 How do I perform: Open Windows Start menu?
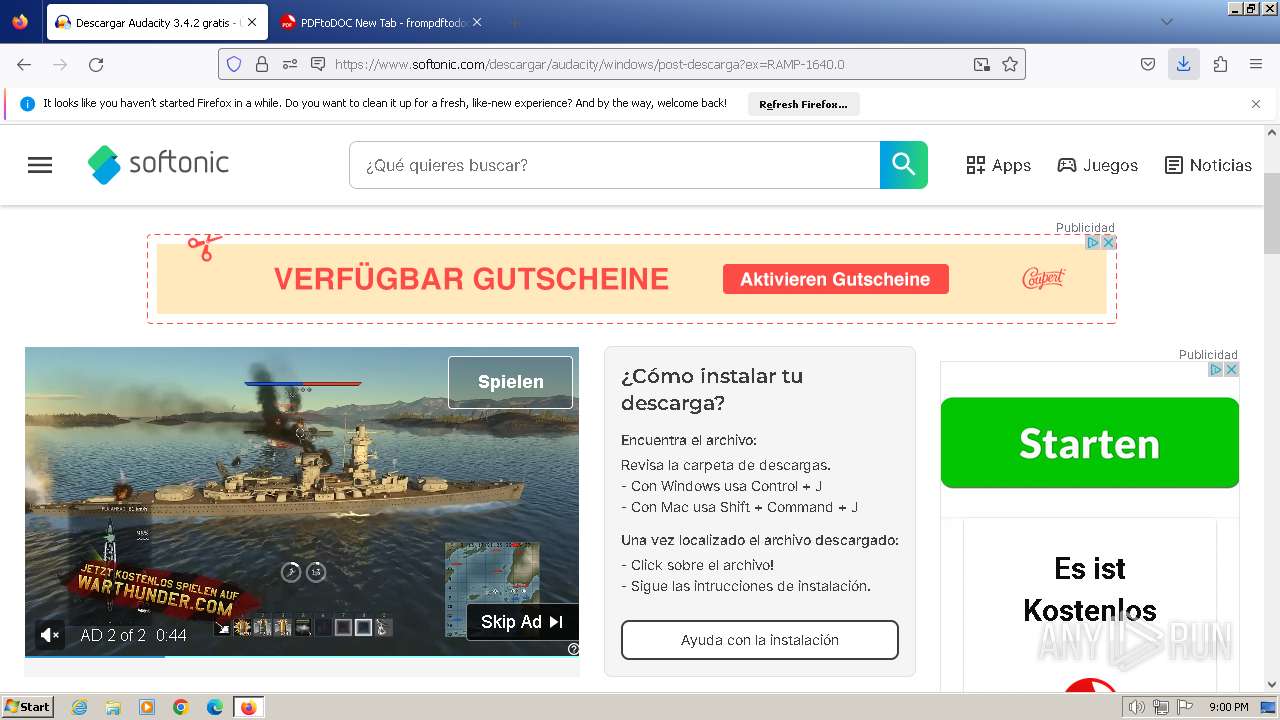28,707
